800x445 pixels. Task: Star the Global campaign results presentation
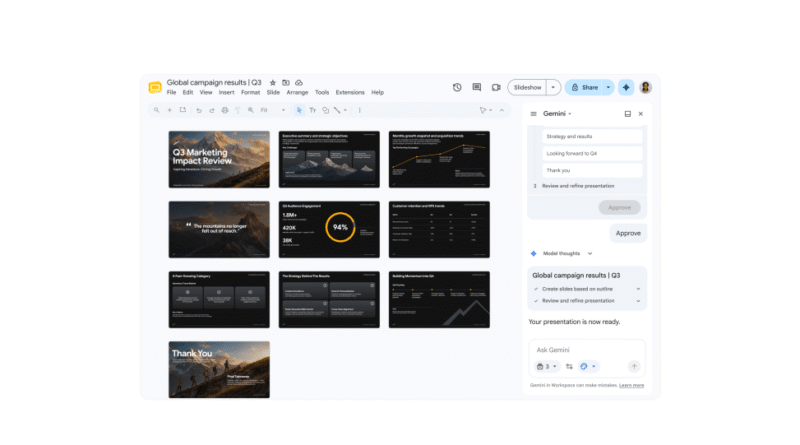(x=272, y=83)
